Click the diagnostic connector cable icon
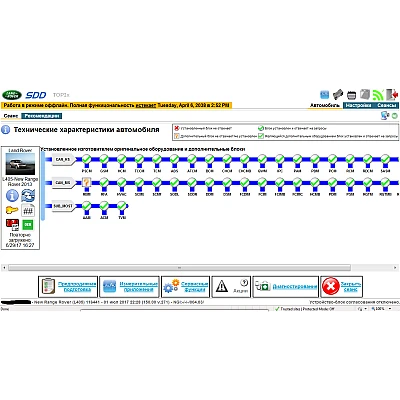 pos(338,94)
